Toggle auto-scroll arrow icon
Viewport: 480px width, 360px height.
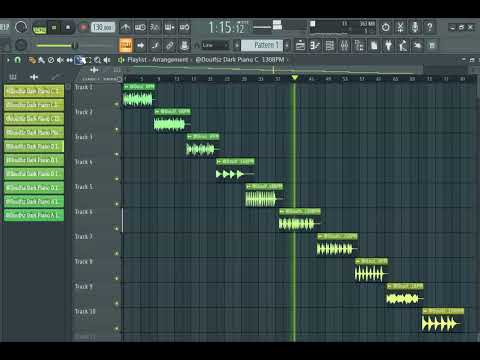tap(140, 45)
